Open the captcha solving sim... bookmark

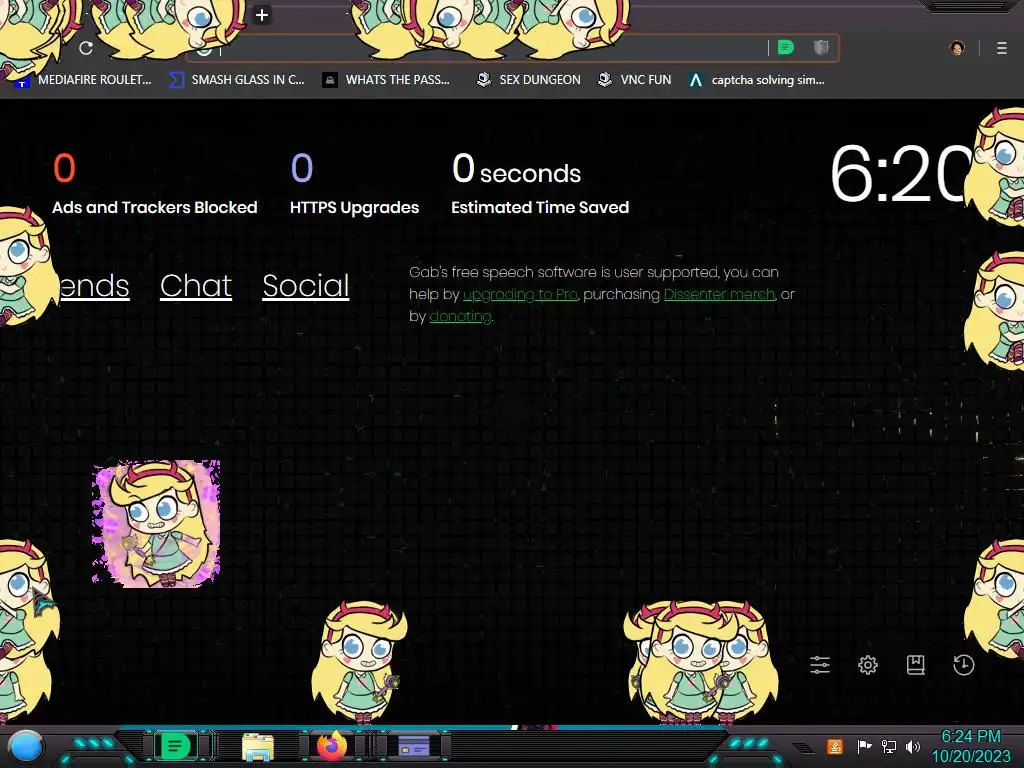pyautogui.click(x=757, y=80)
